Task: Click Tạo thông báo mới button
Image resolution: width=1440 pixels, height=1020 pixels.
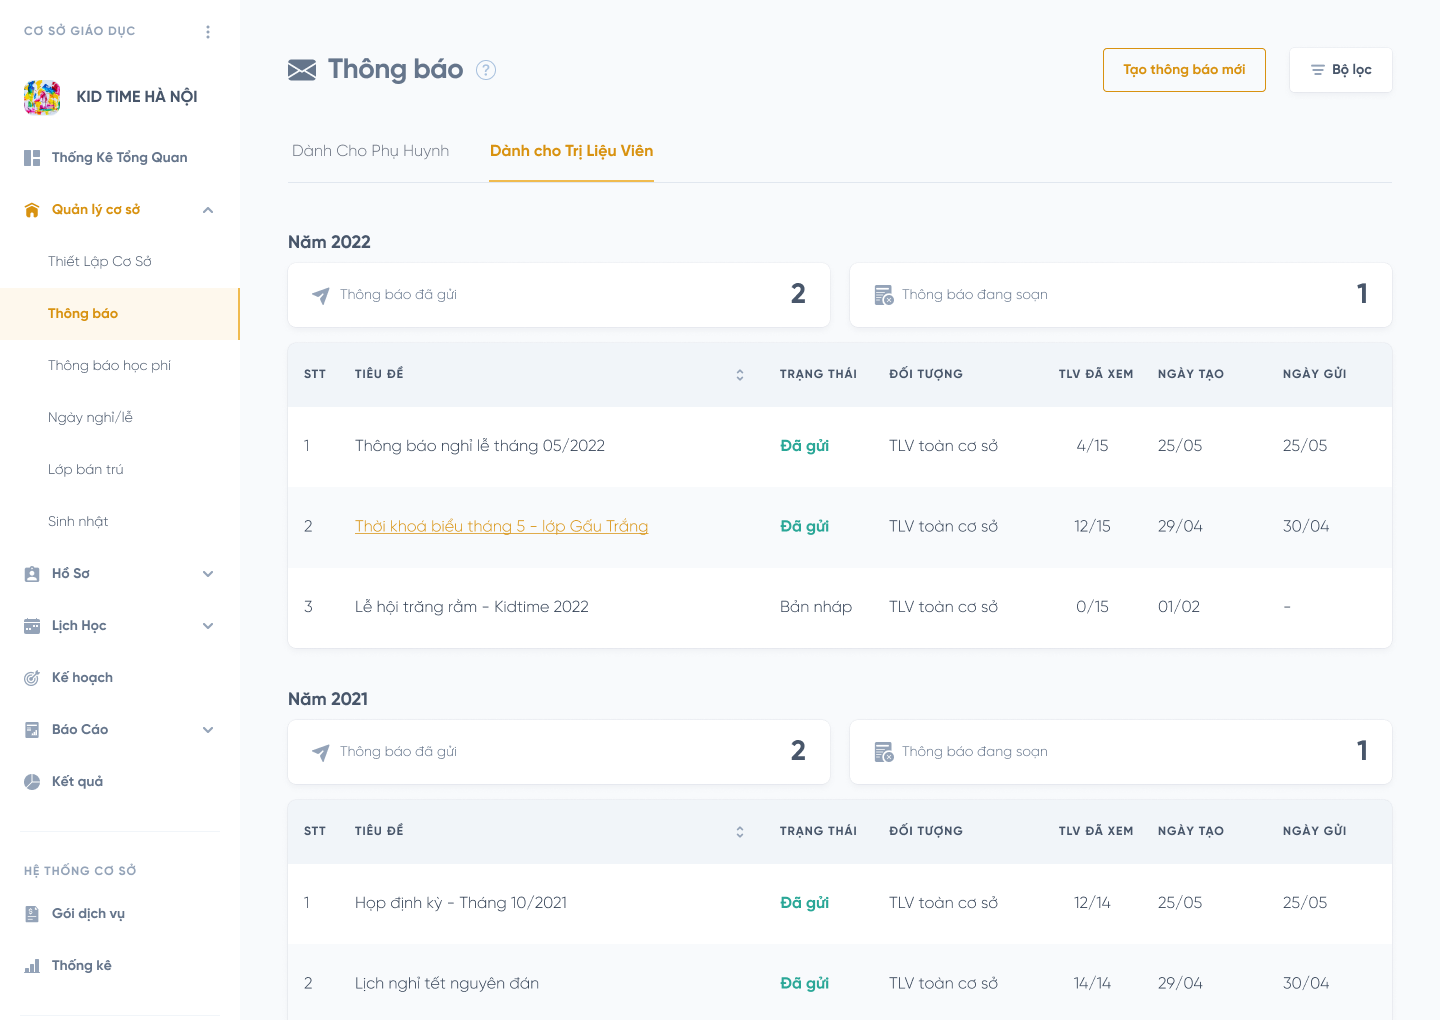Action: (x=1184, y=70)
